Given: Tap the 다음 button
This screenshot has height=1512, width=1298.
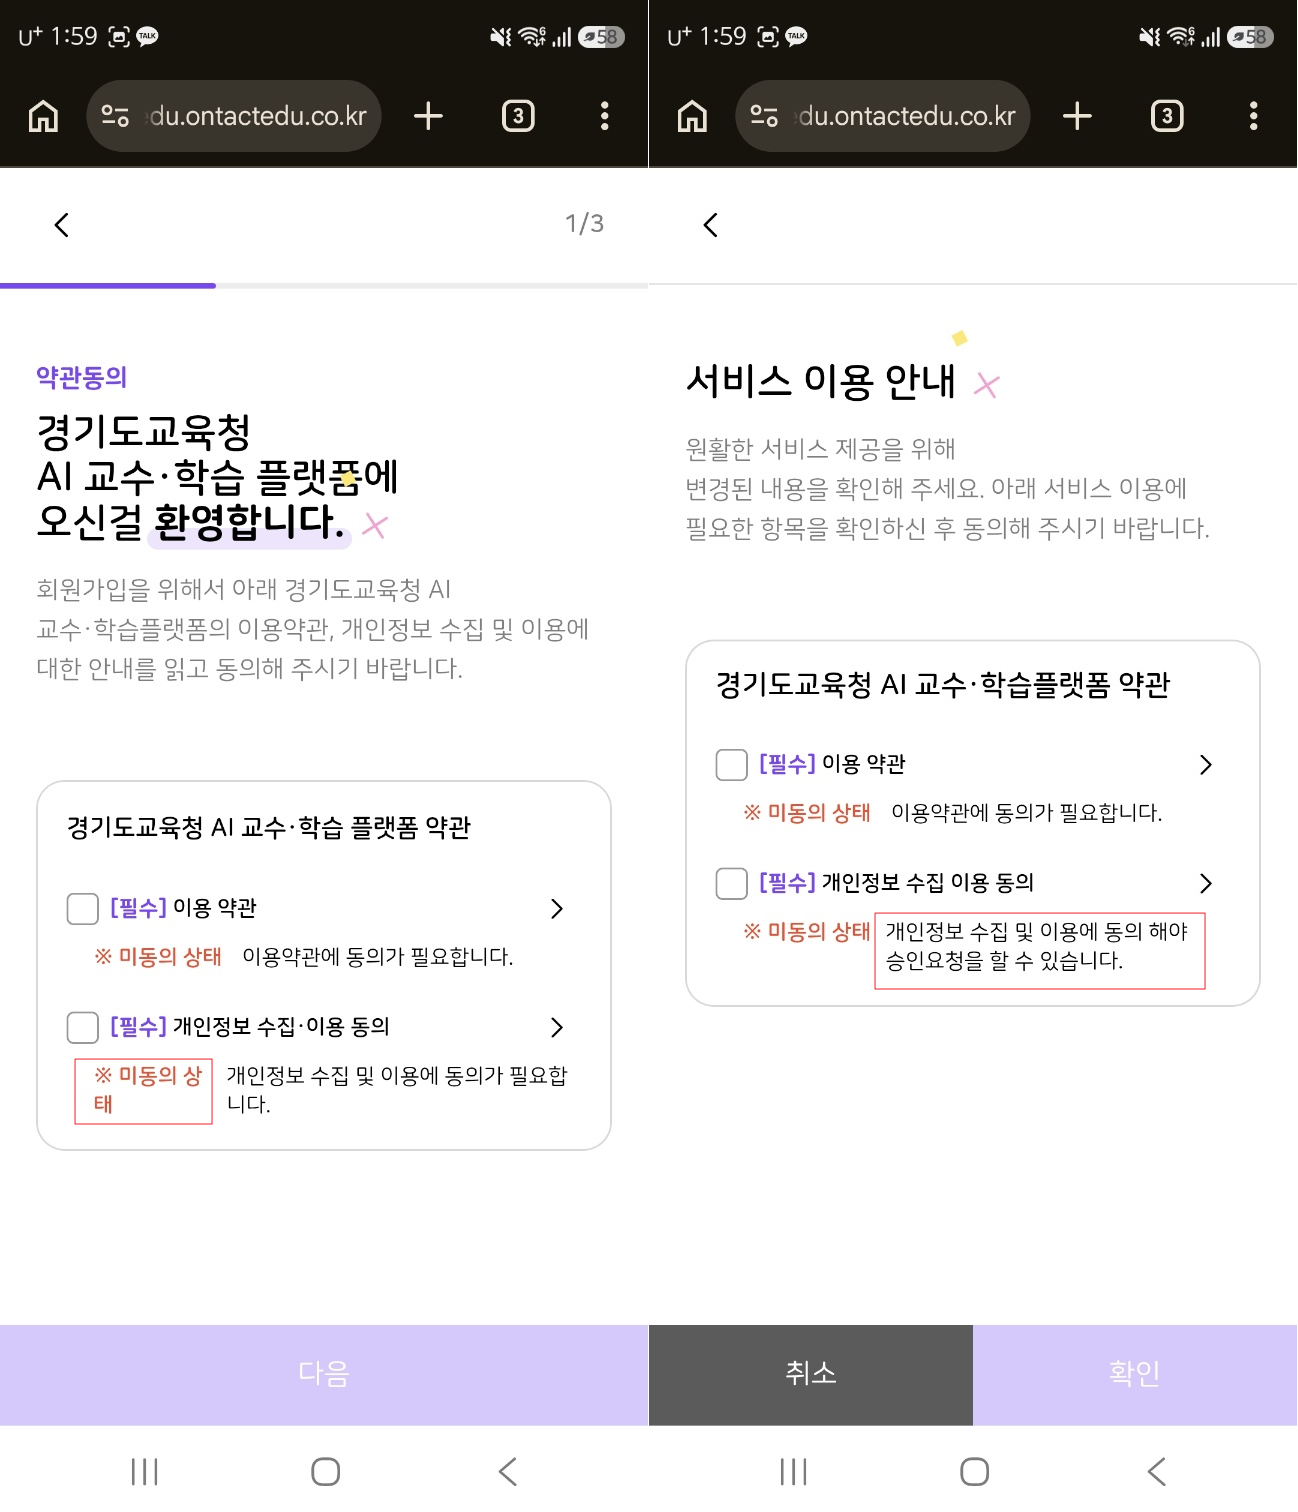Looking at the screenshot, I should point(324,1375).
